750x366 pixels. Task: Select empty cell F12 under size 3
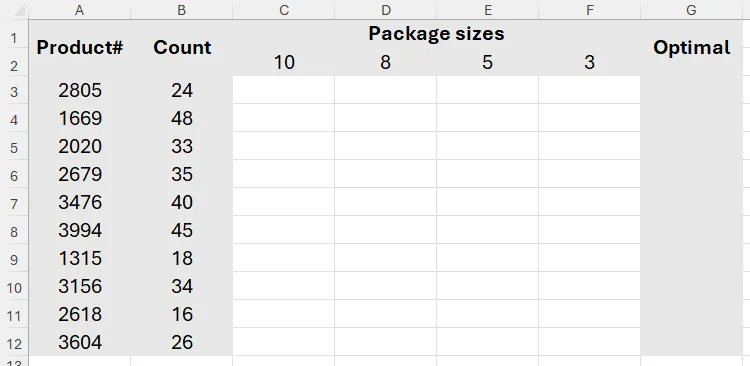(x=589, y=342)
